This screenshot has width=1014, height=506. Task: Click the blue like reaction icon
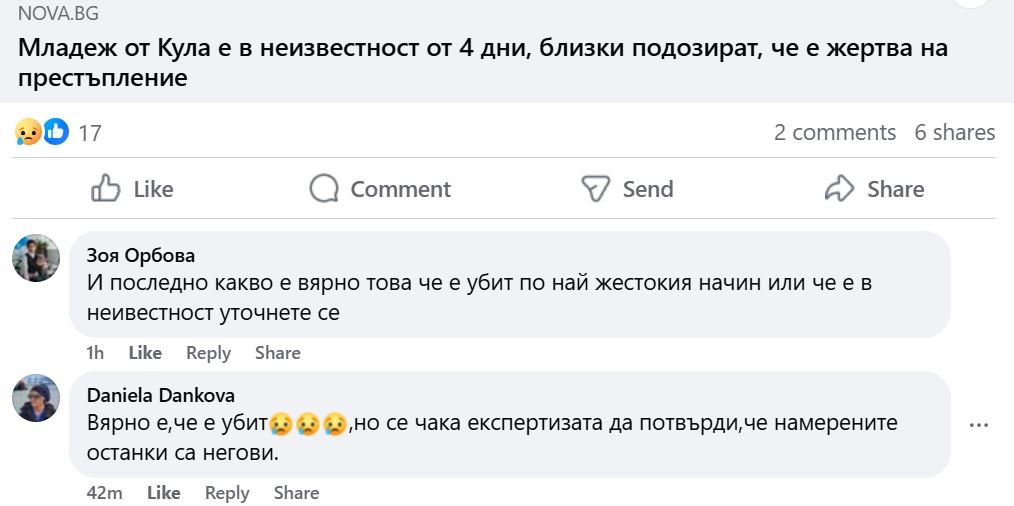pos(56,132)
